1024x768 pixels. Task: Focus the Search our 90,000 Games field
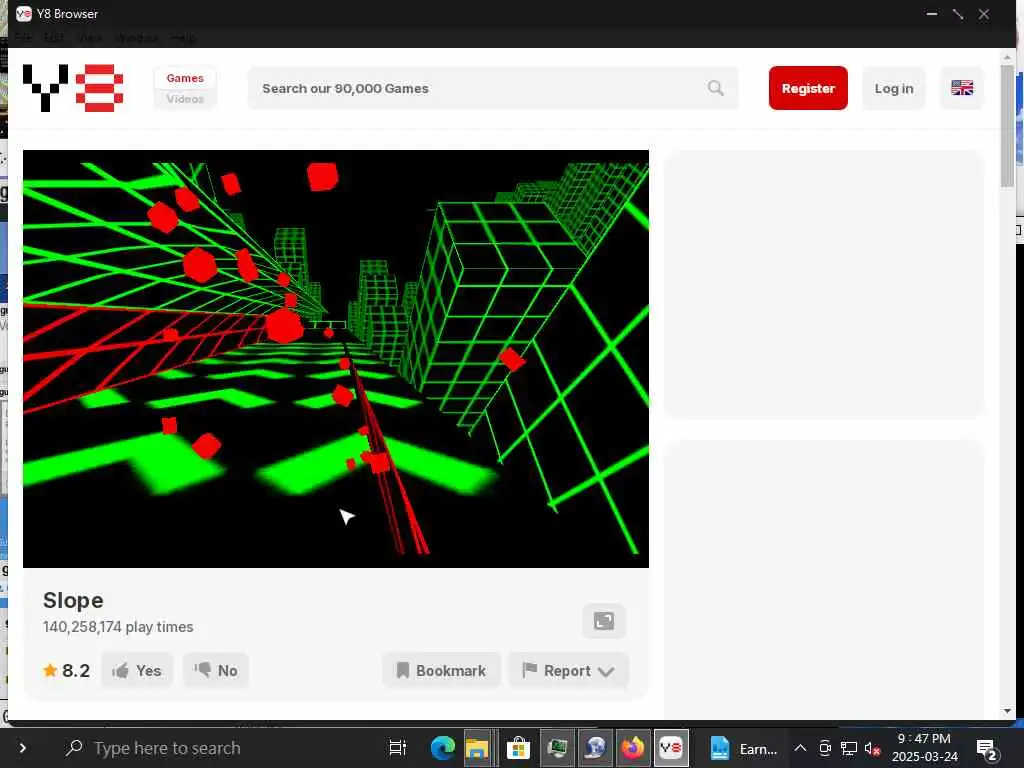point(493,88)
